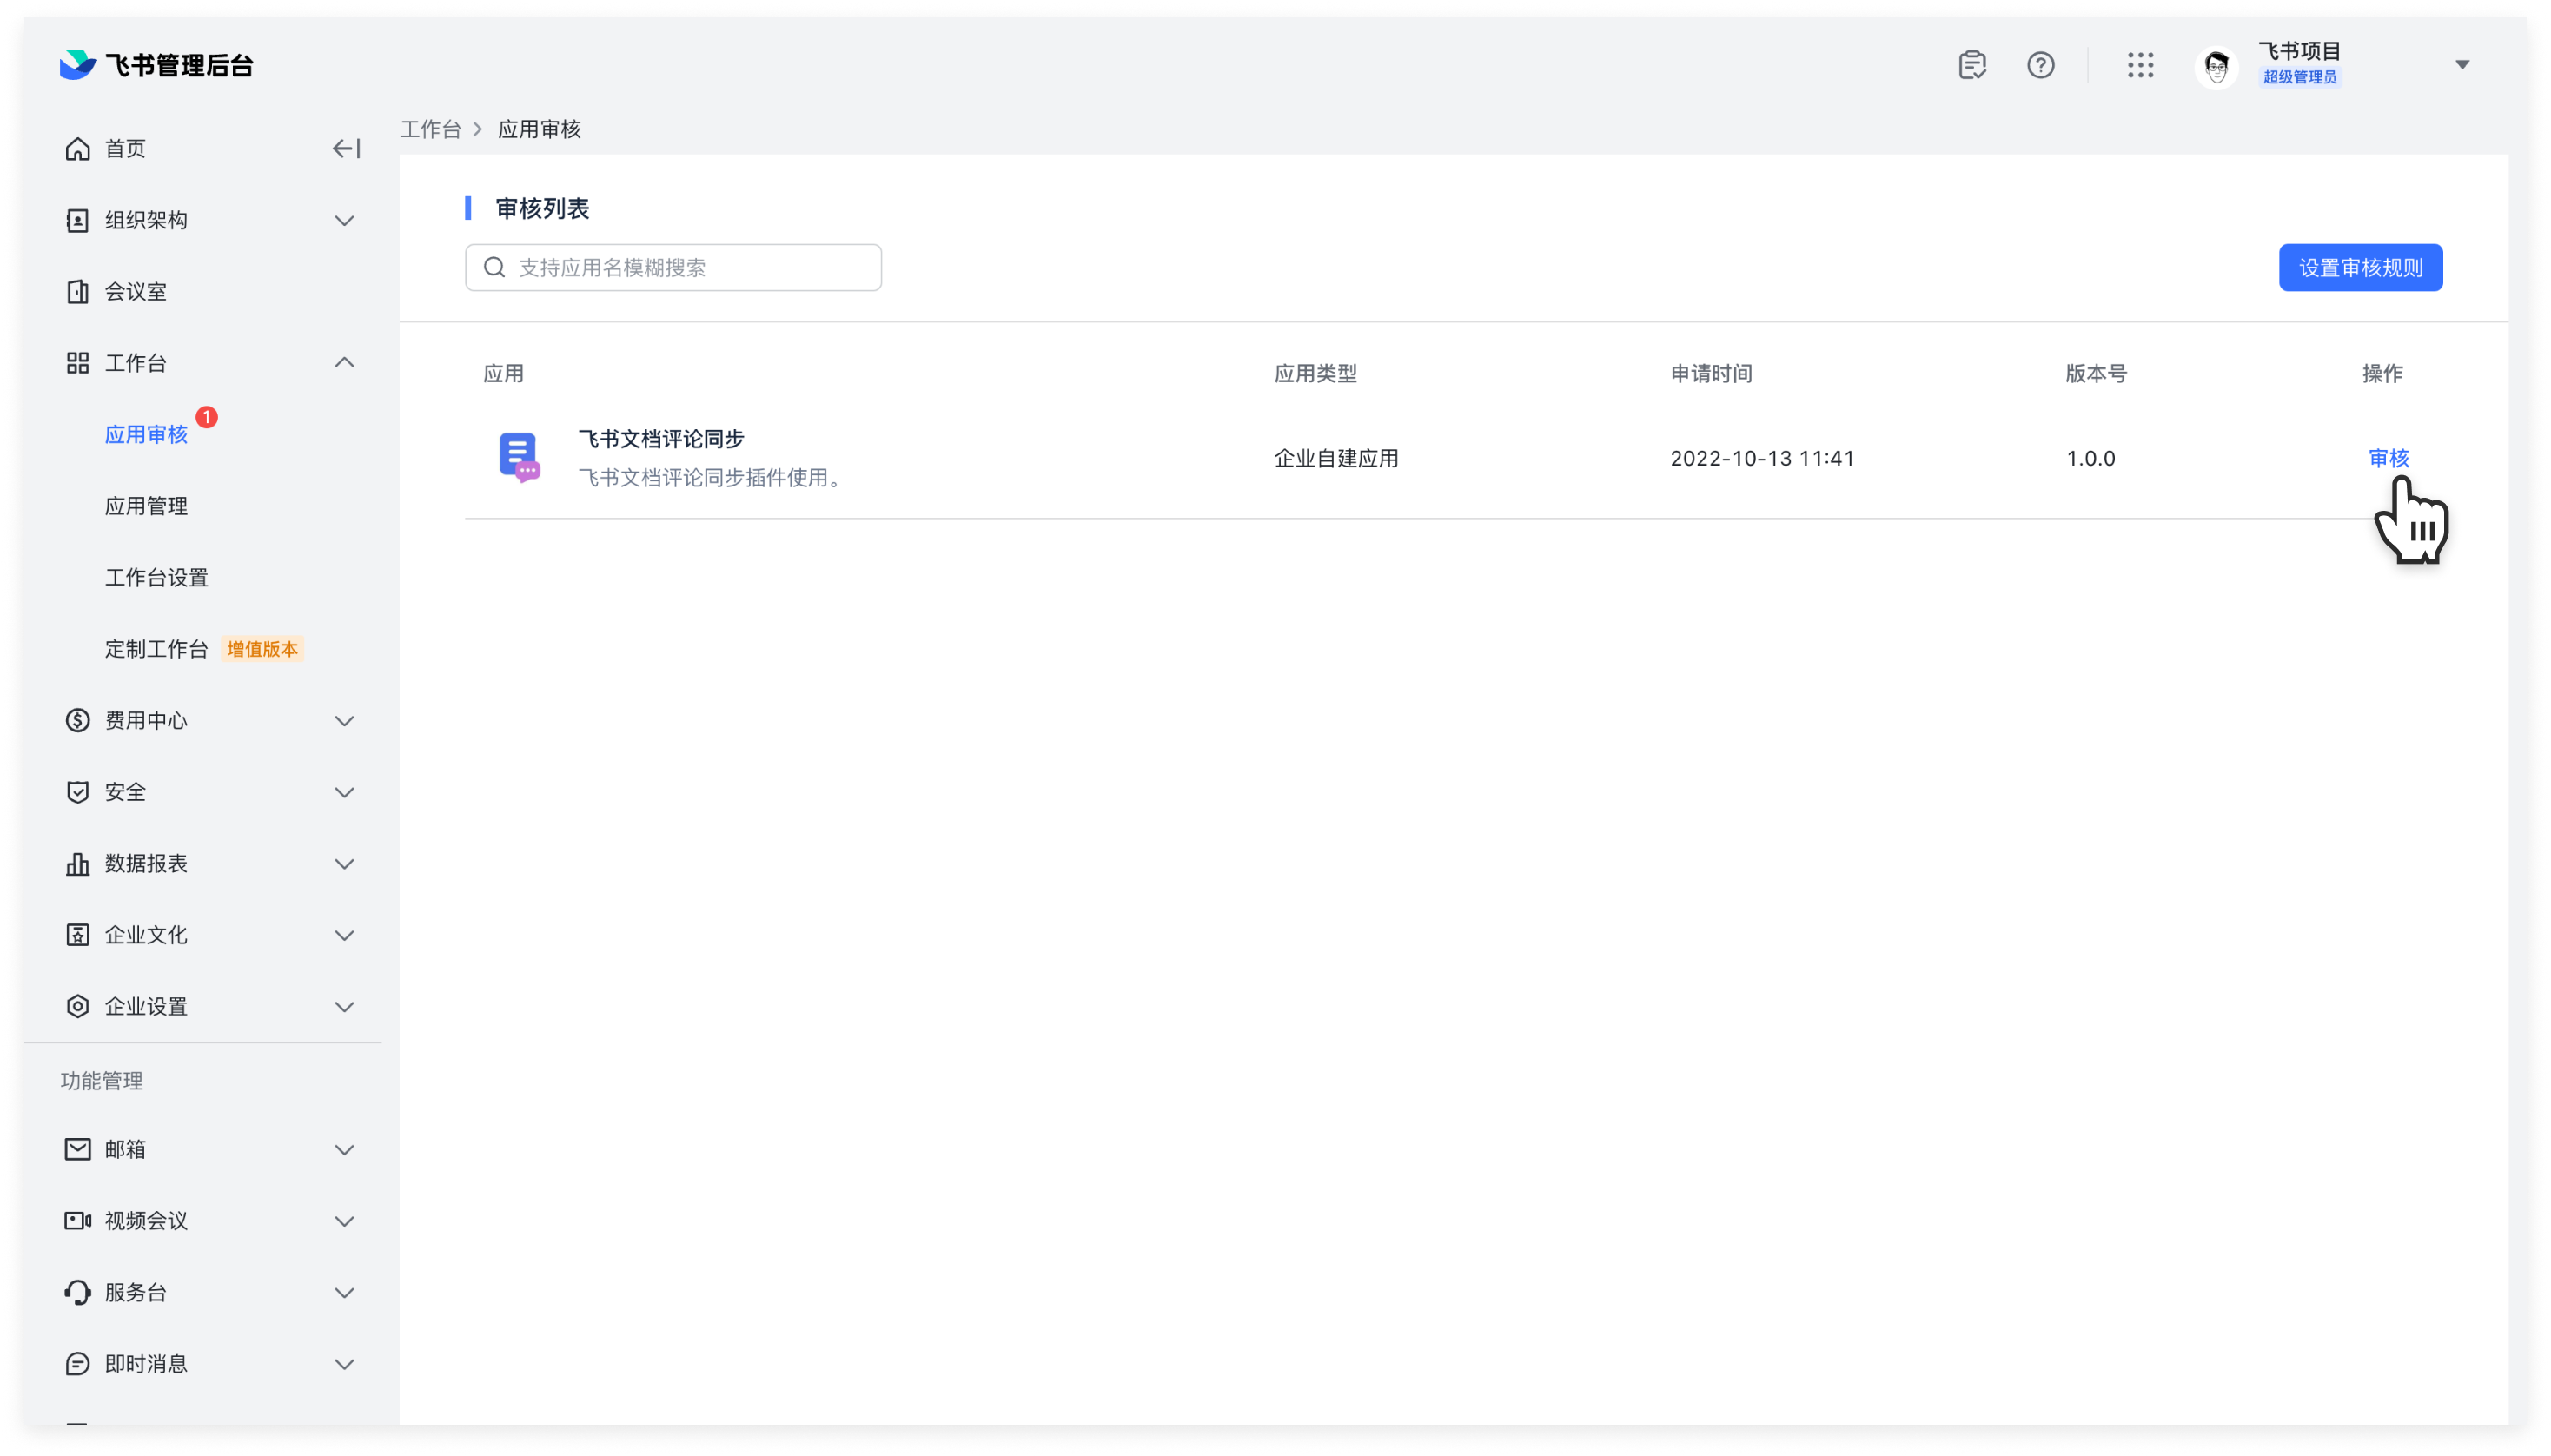Click the 飞书文档评论同步 app name
The height and width of the screenshot is (1456, 2551).
coord(661,439)
